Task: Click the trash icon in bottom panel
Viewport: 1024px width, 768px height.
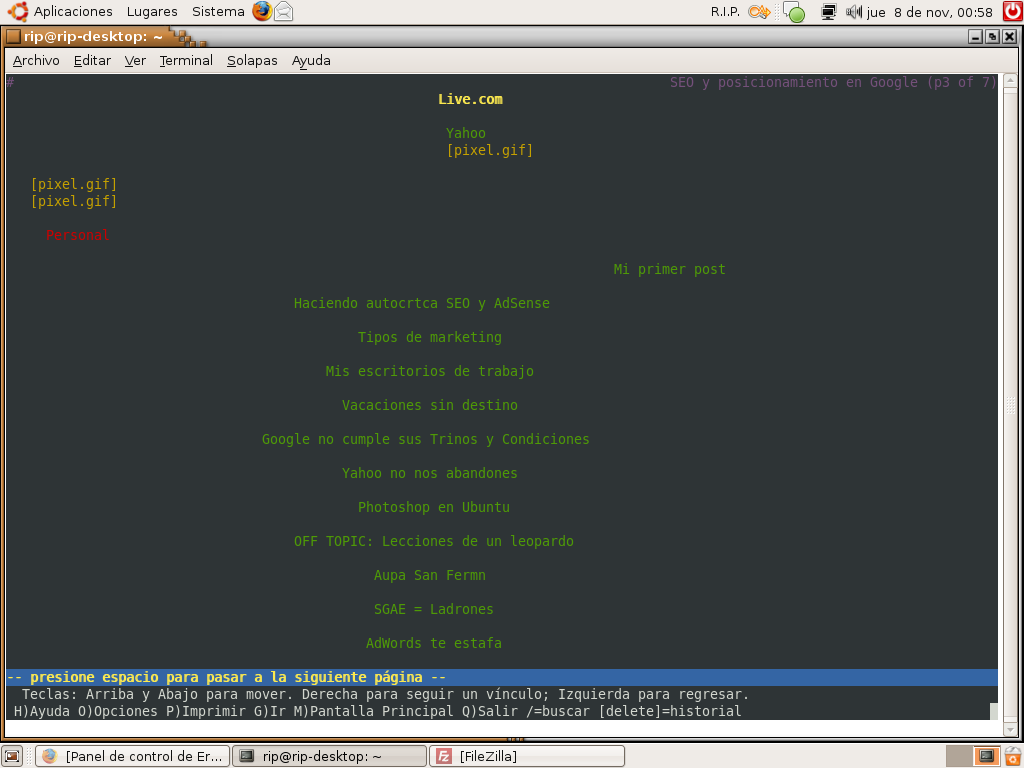Action: click(1014, 756)
